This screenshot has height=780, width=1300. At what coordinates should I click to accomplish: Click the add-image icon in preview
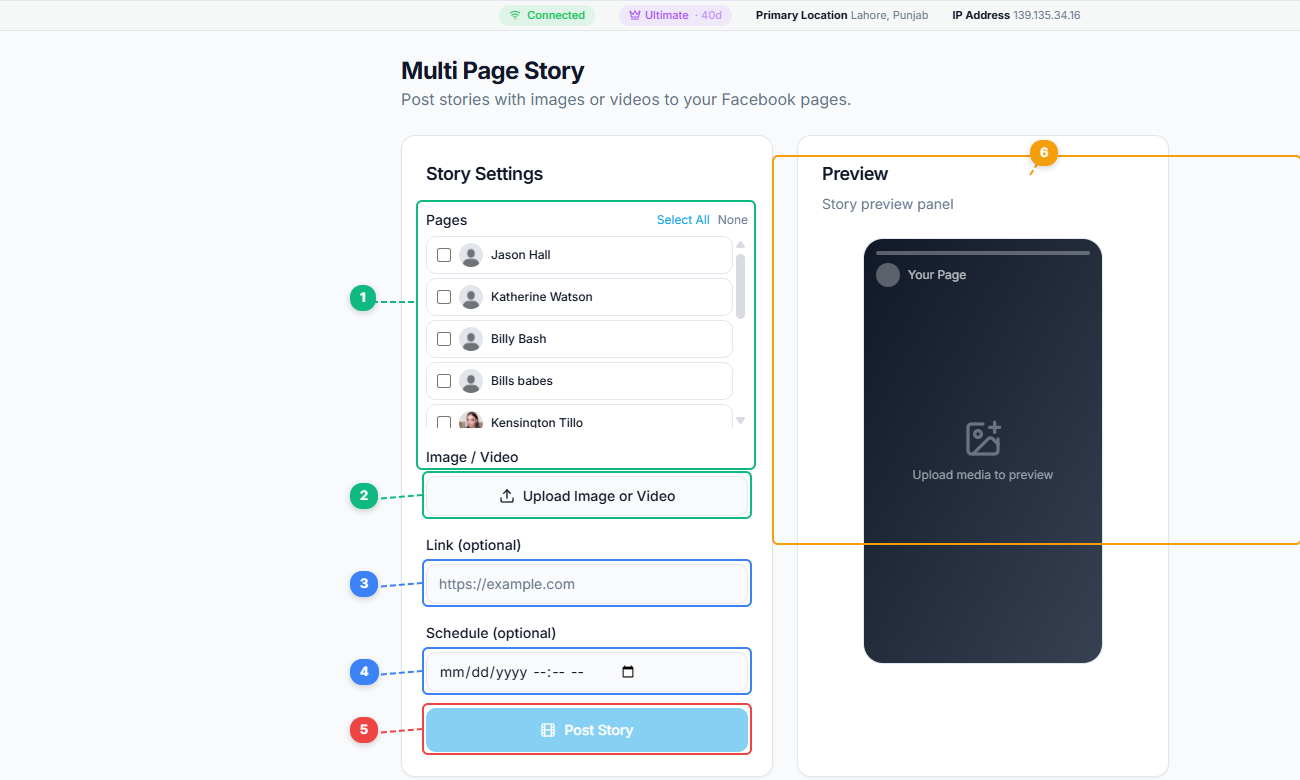pyautogui.click(x=983, y=439)
